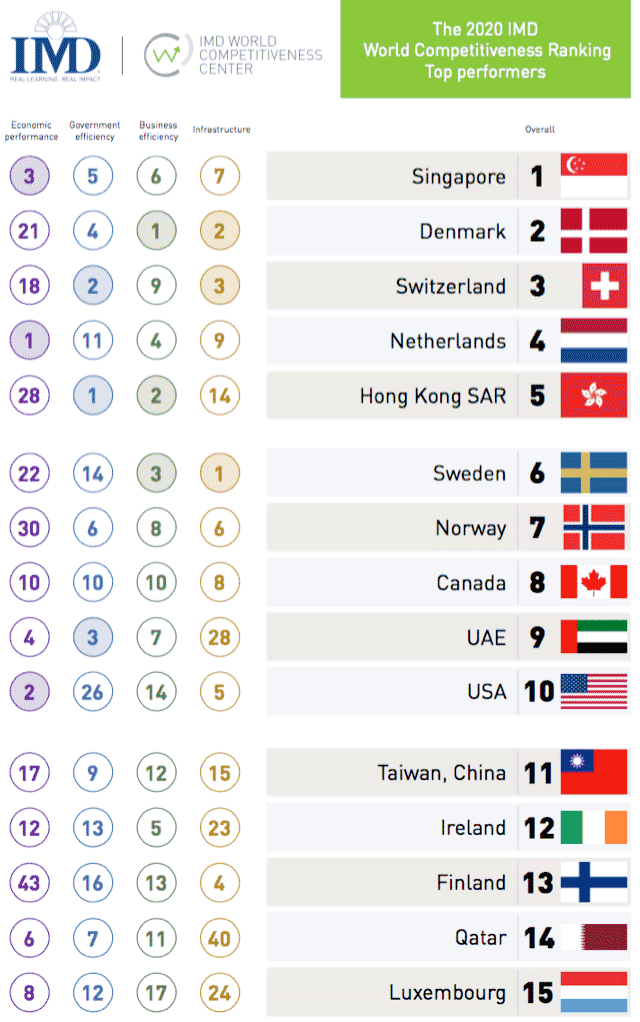Image resolution: width=640 pixels, height=1022 pixels.
Task: Click the Canada maple leaf flag
Action: (x=594, y=582)
